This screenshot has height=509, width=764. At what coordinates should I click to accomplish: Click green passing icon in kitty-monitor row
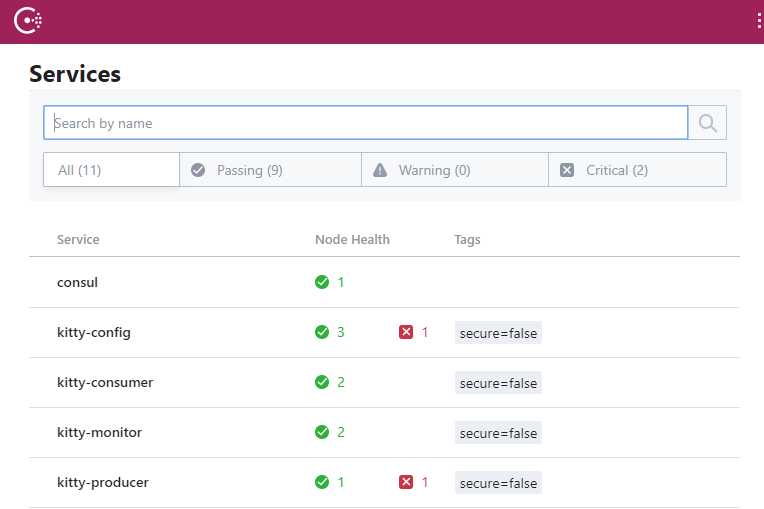[x=322, y=432]
